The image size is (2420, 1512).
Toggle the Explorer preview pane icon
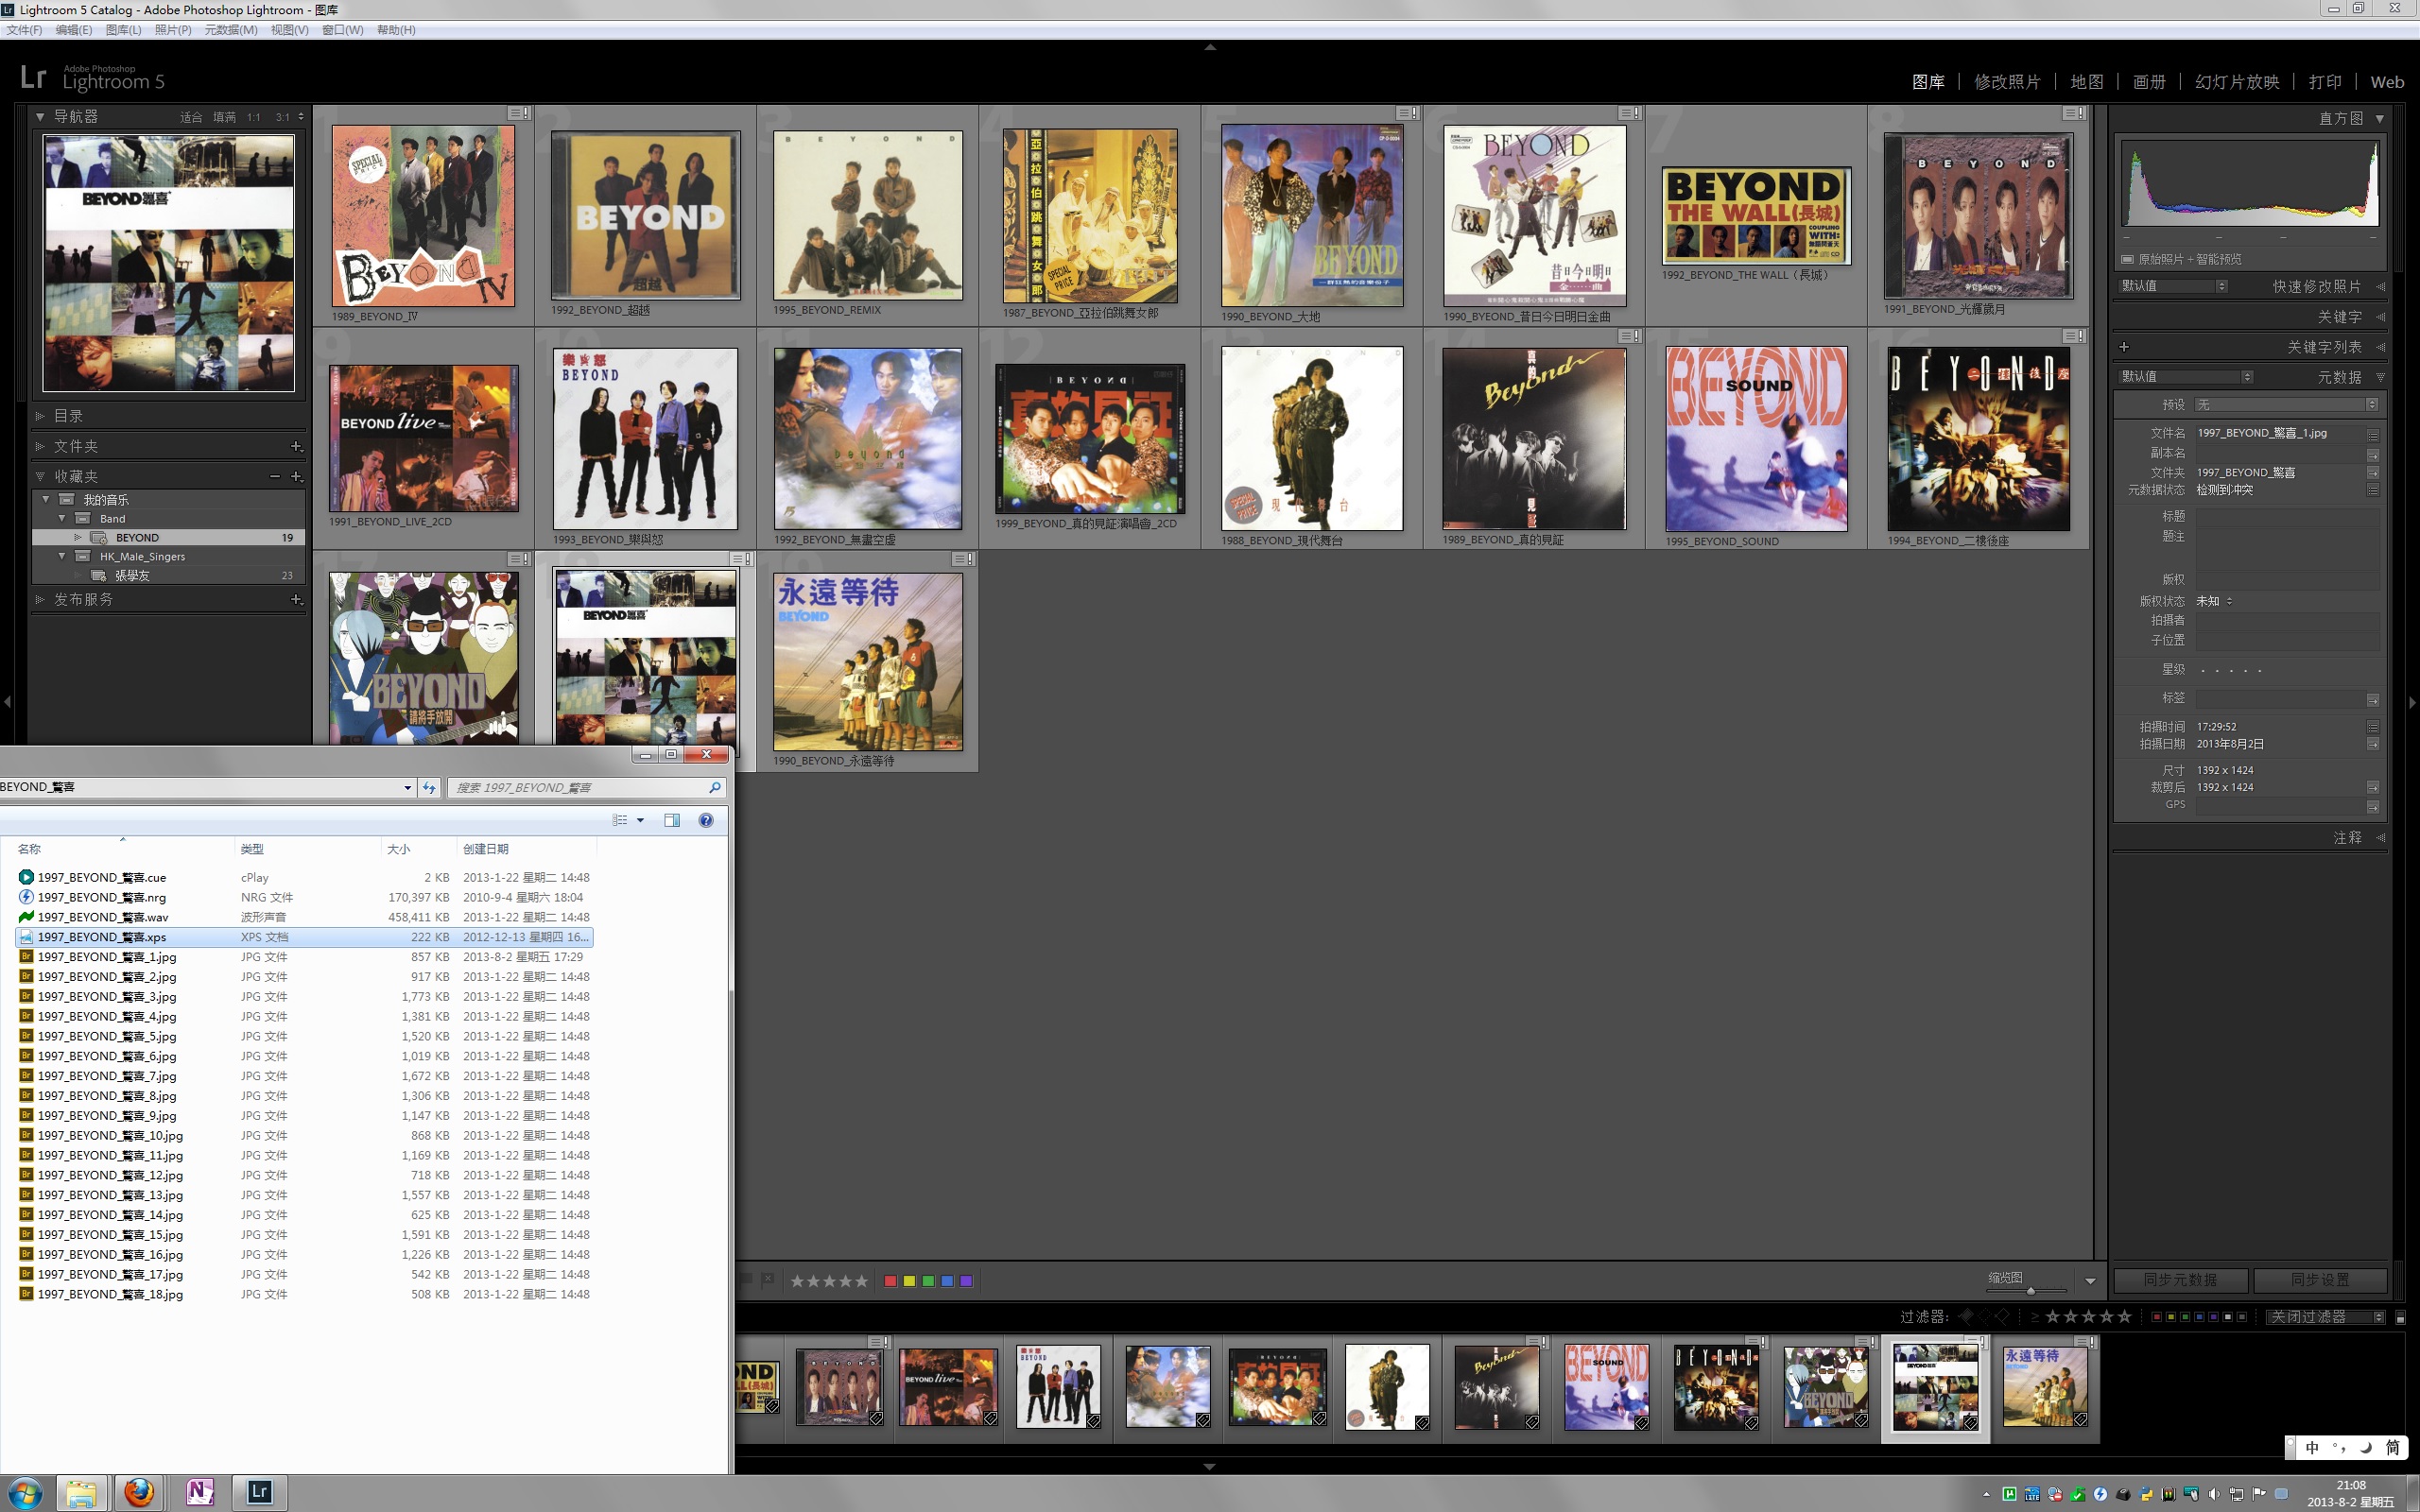(672, 820)
